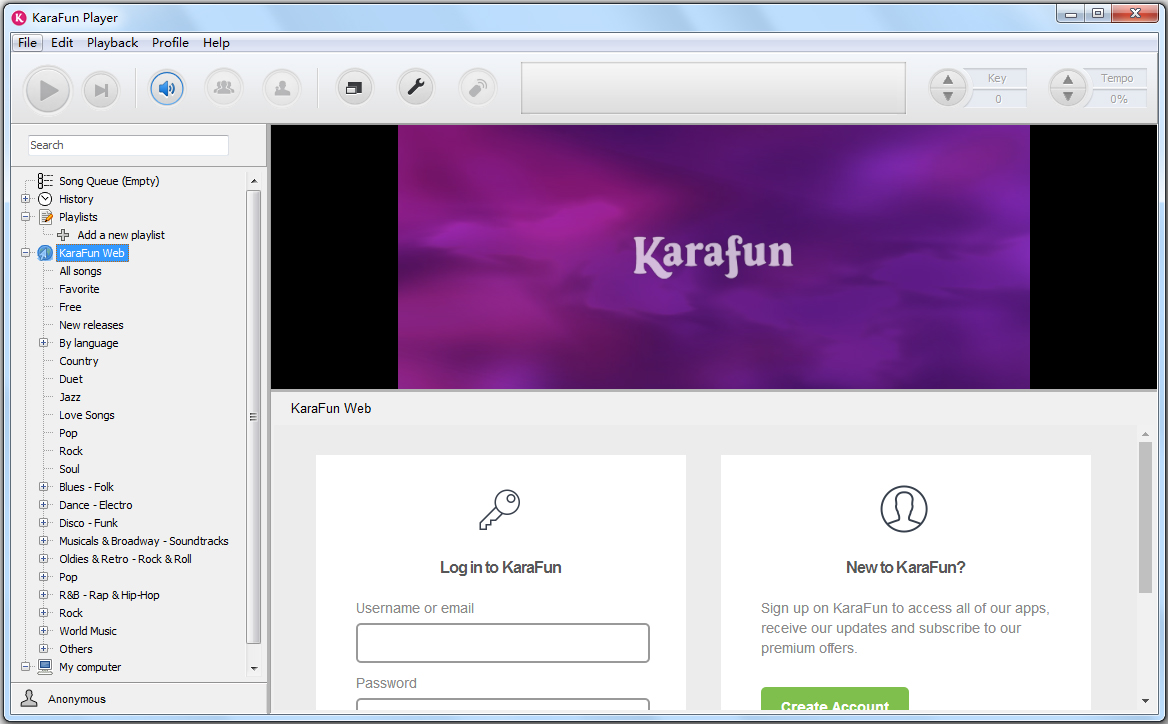The image size is (1168, 724).
Task: Select Duet category
Action: click(x=71, y=379)
